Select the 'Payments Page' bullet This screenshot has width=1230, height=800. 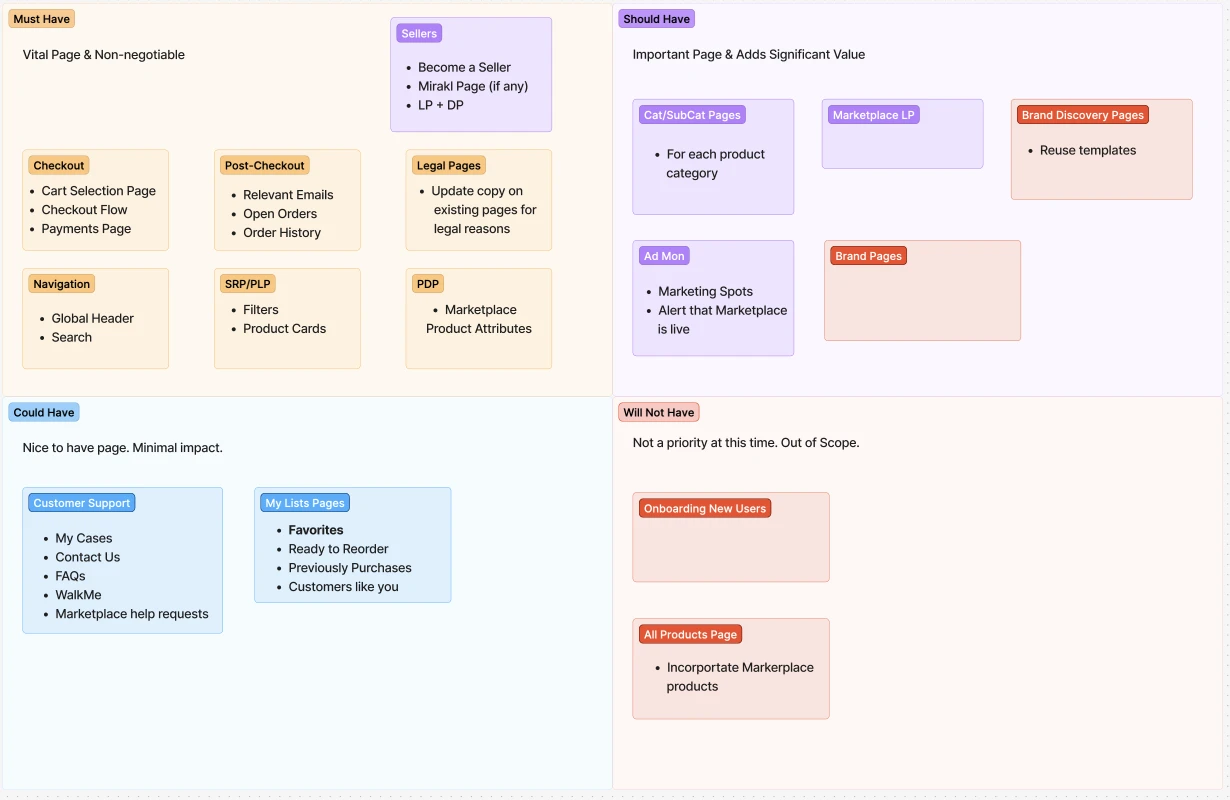click(86, 229)
